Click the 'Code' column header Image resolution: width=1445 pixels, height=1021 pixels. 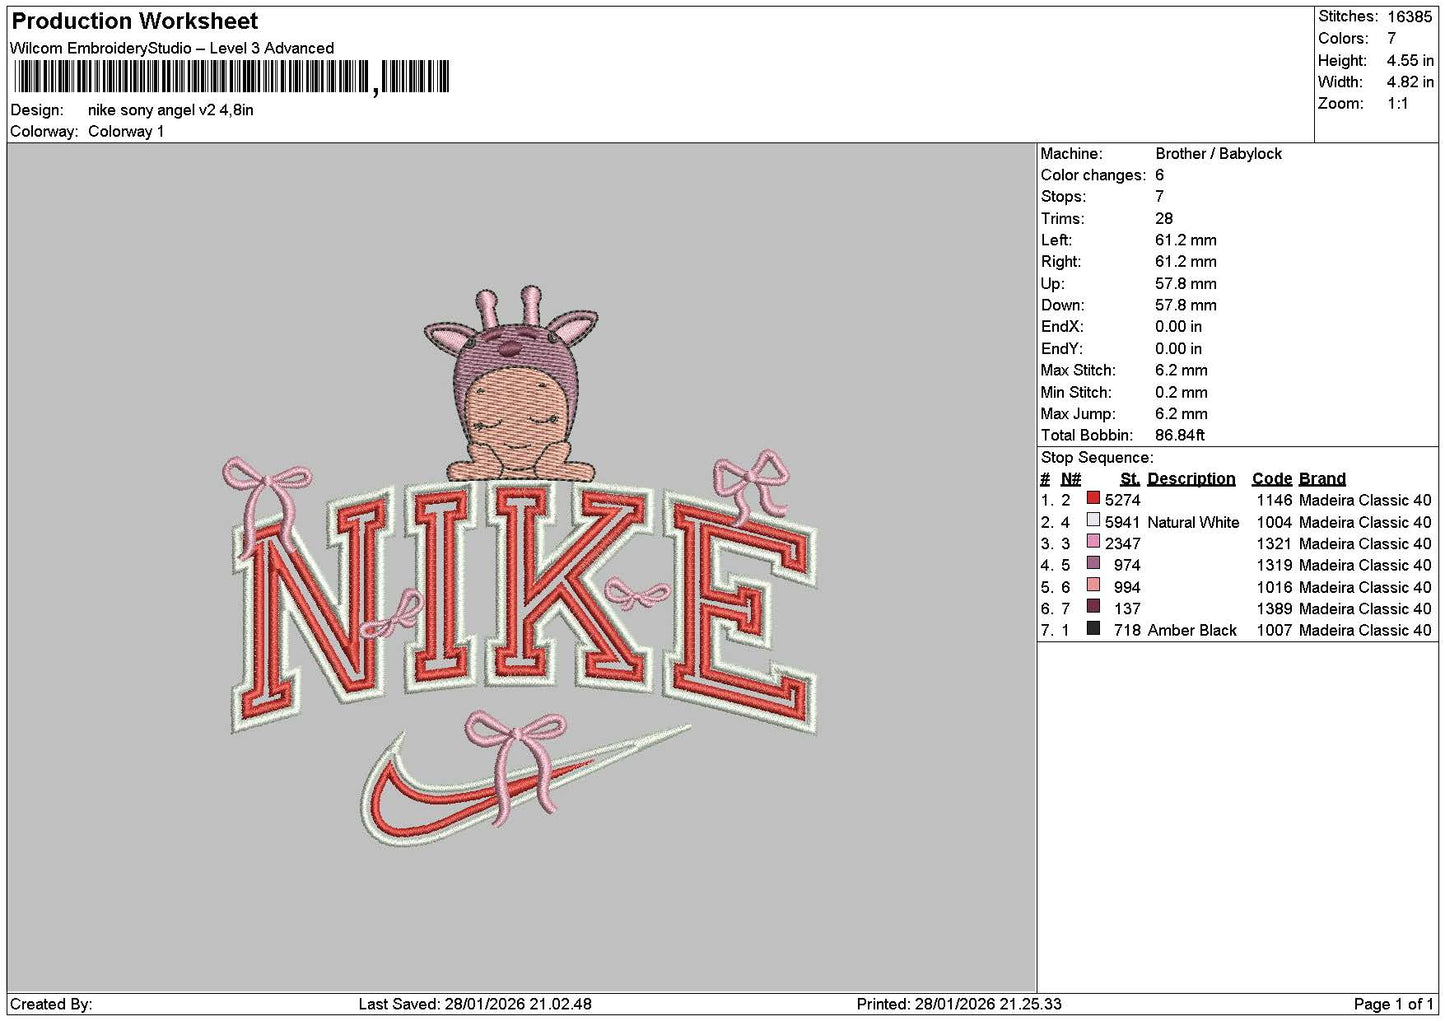tap(1272, 478)
